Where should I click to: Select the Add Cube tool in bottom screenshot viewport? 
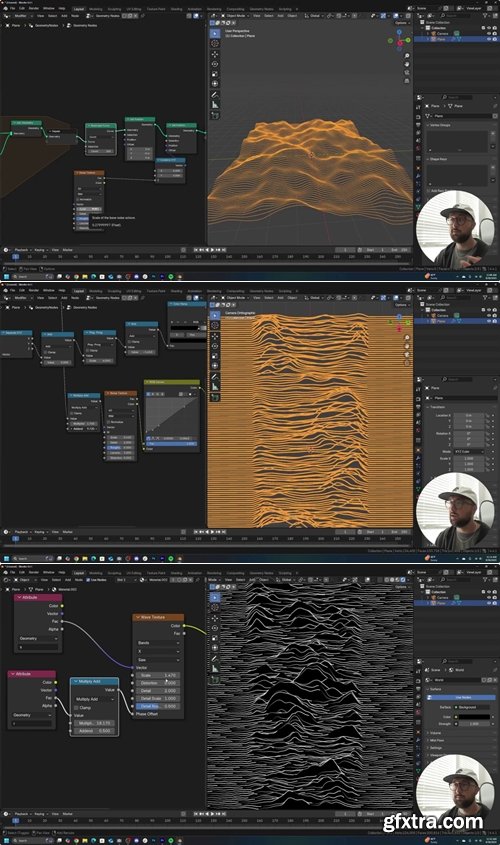click(215, 680)
